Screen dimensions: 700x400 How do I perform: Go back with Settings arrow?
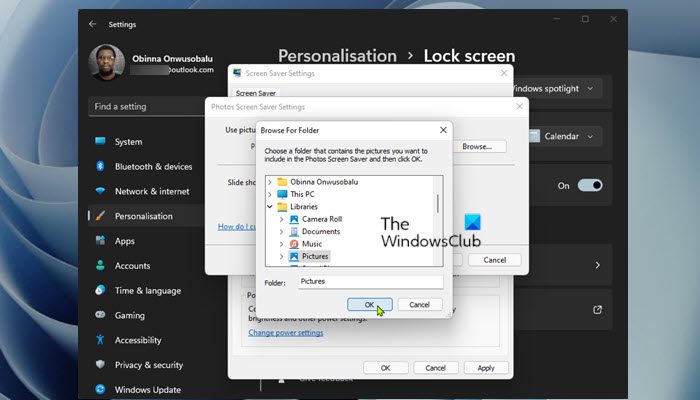(92, 24)
